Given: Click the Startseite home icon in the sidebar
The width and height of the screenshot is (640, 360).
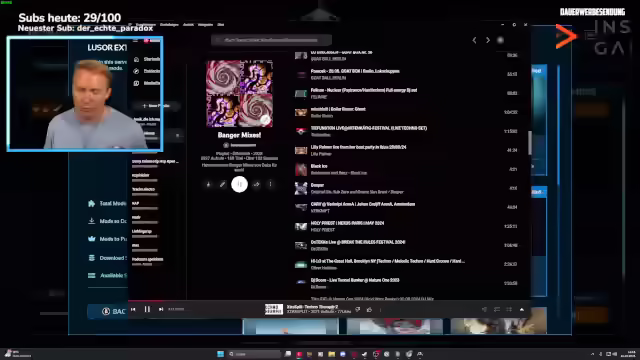Looking at the screenshot, I should [136, 59].
